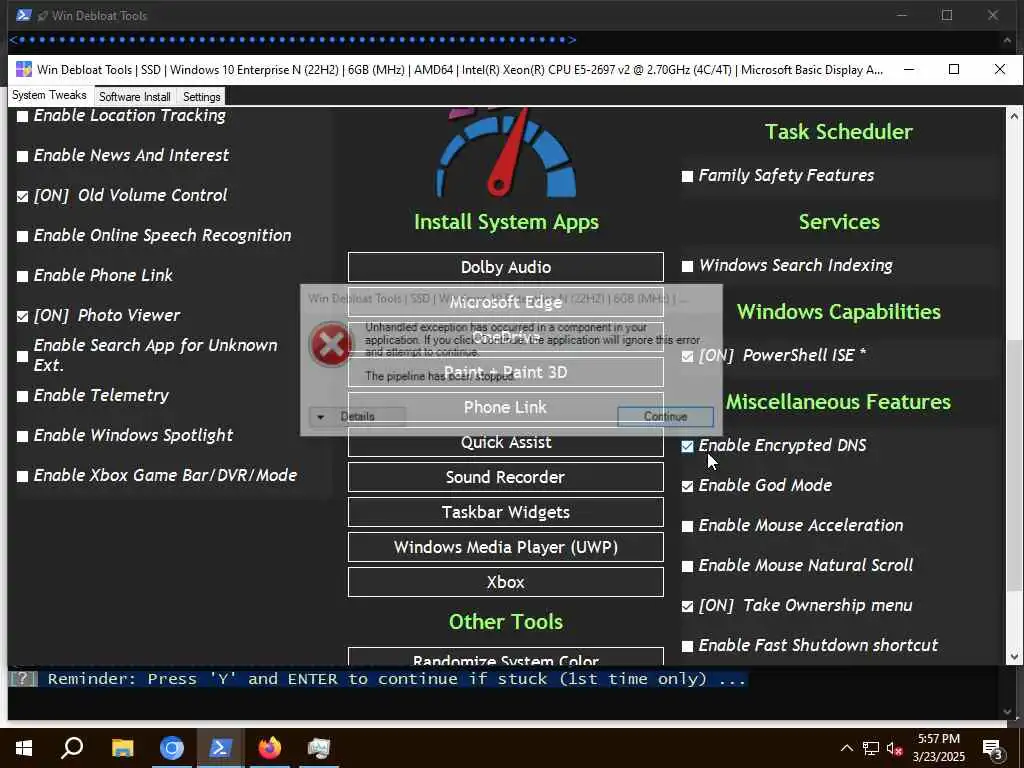Click red error icon in dialog
1024x768 pixels.
point(331,344)
